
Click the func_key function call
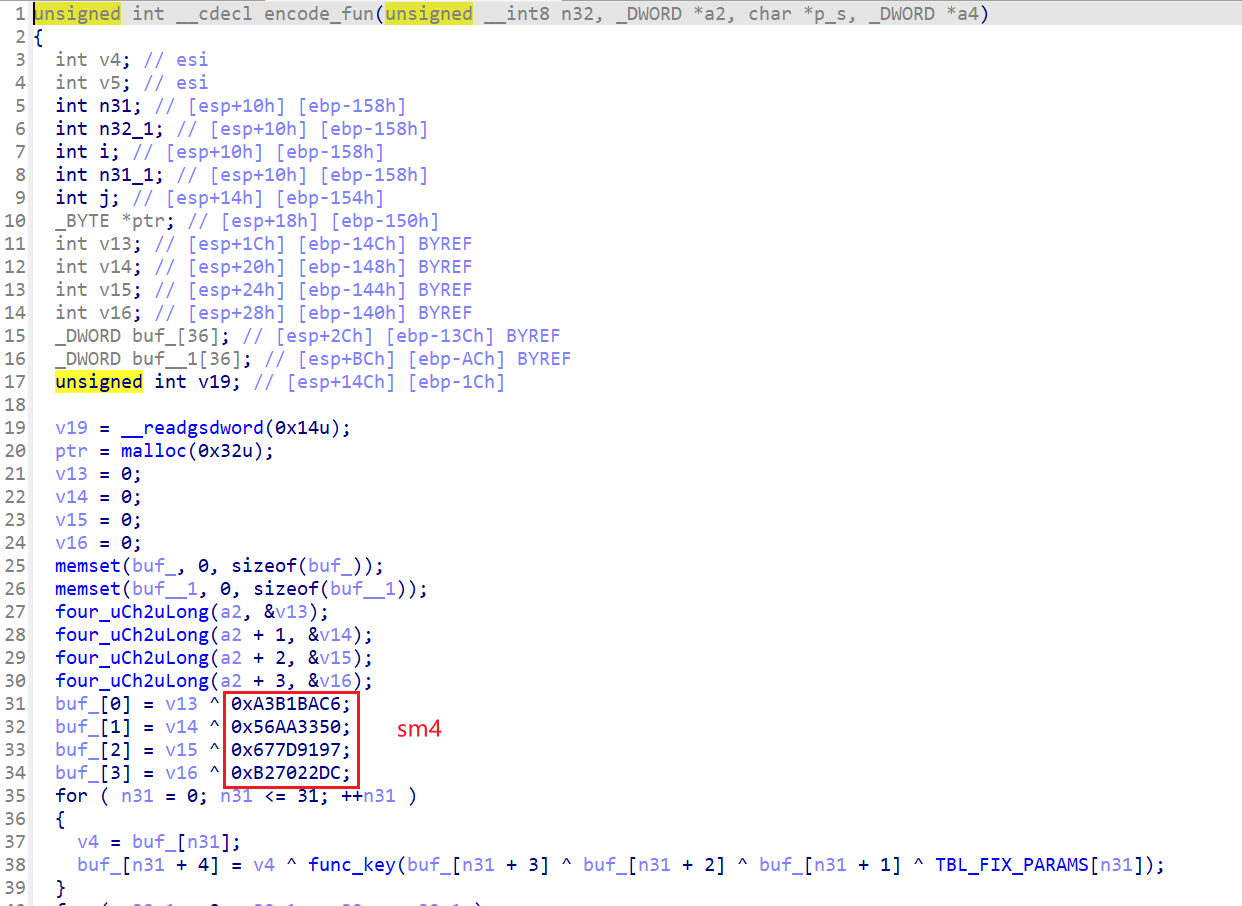pyautogui.click(x=351, y=865)
